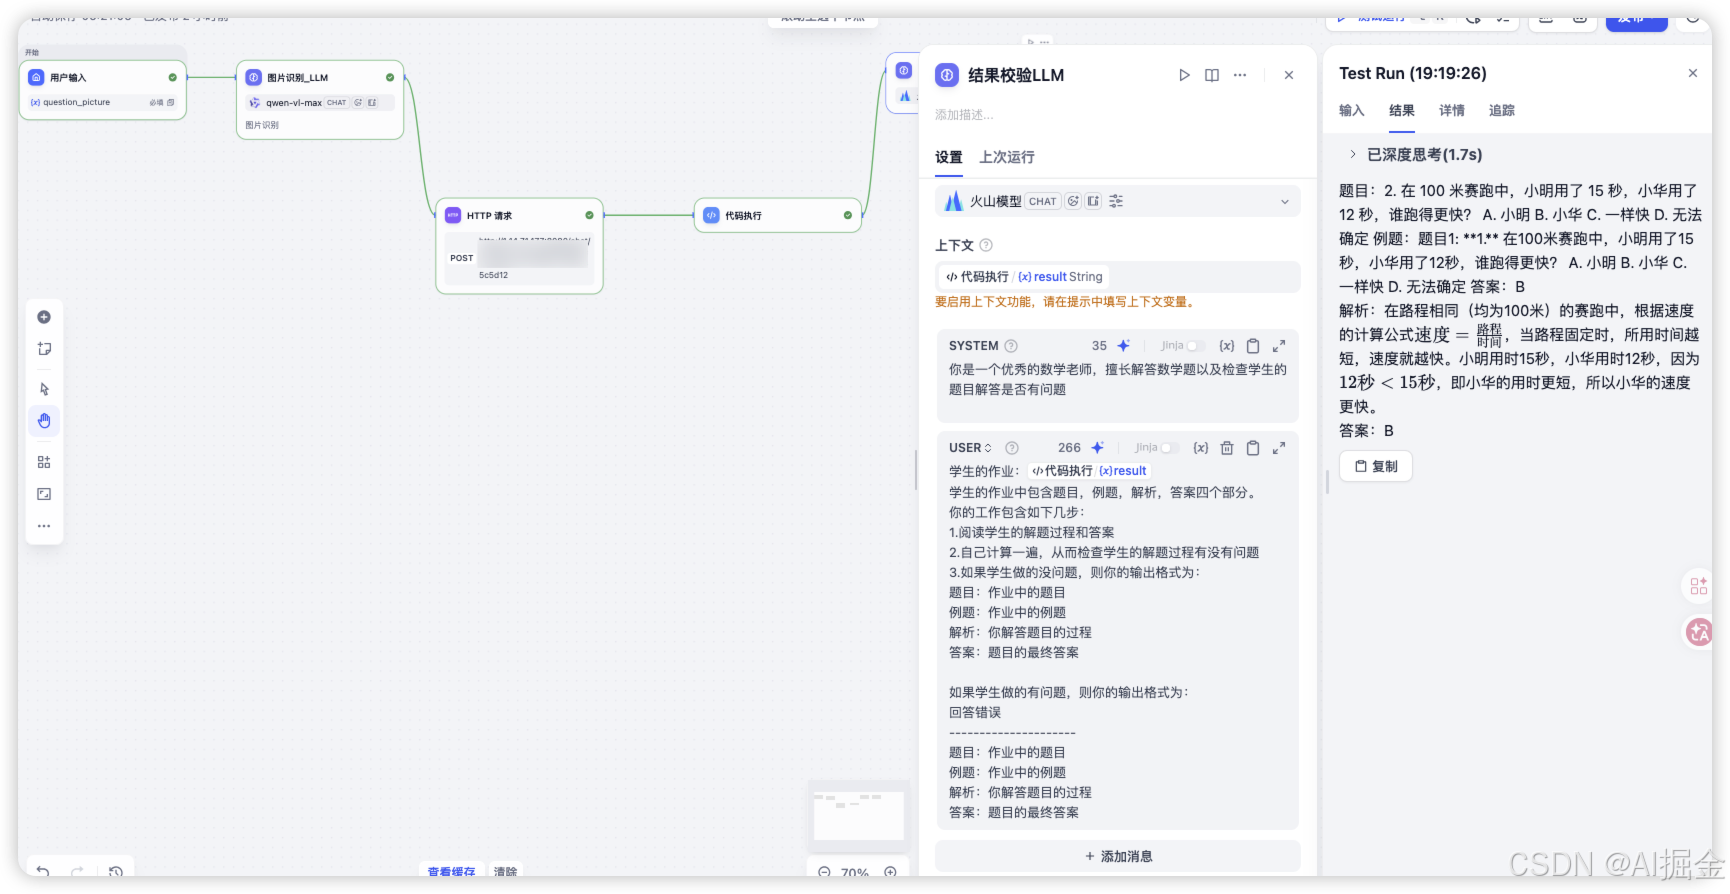Open the 输入 tab in Test Run
Screen dimensions: 1730x894
pyautogui.click(x=1352, y=111)
